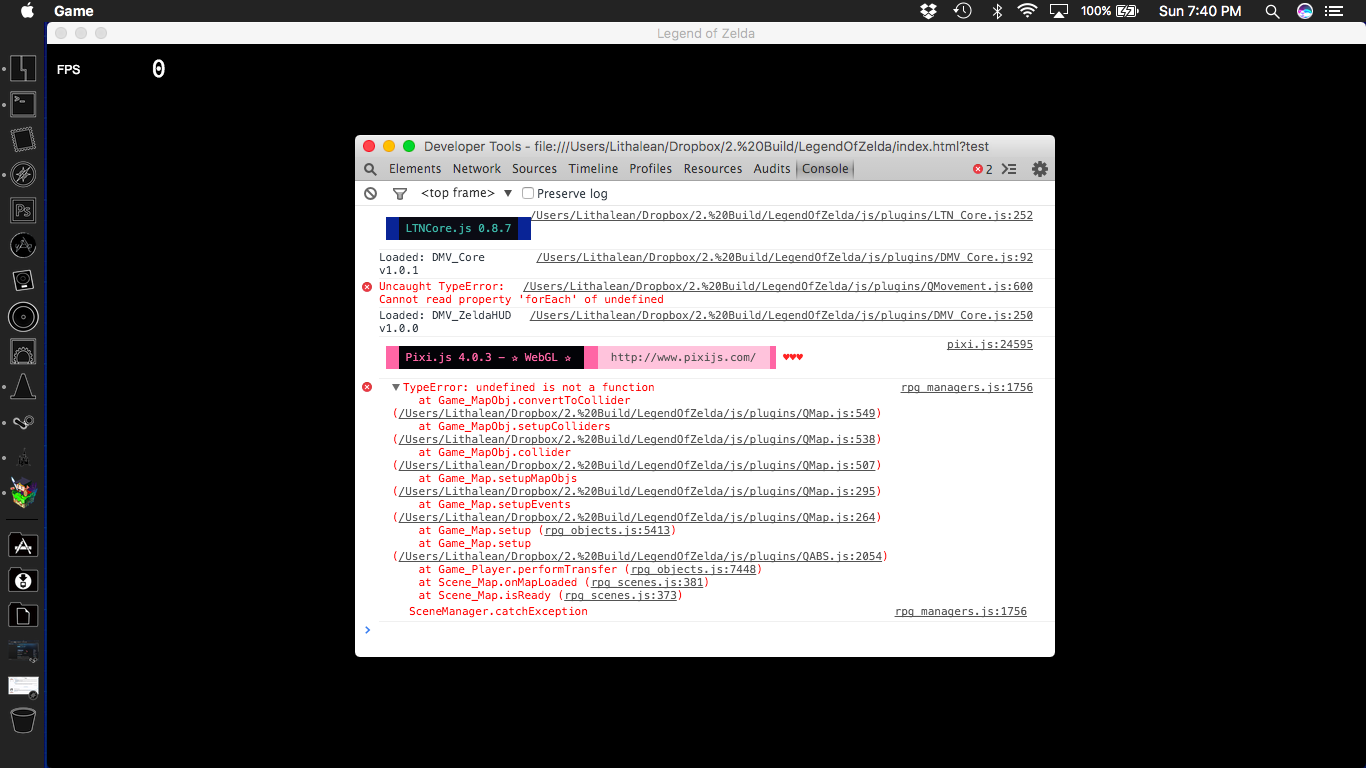Screen dimensions: 1366x768
Task: Open the Audits tab
Action: click(x=772, y=169)
